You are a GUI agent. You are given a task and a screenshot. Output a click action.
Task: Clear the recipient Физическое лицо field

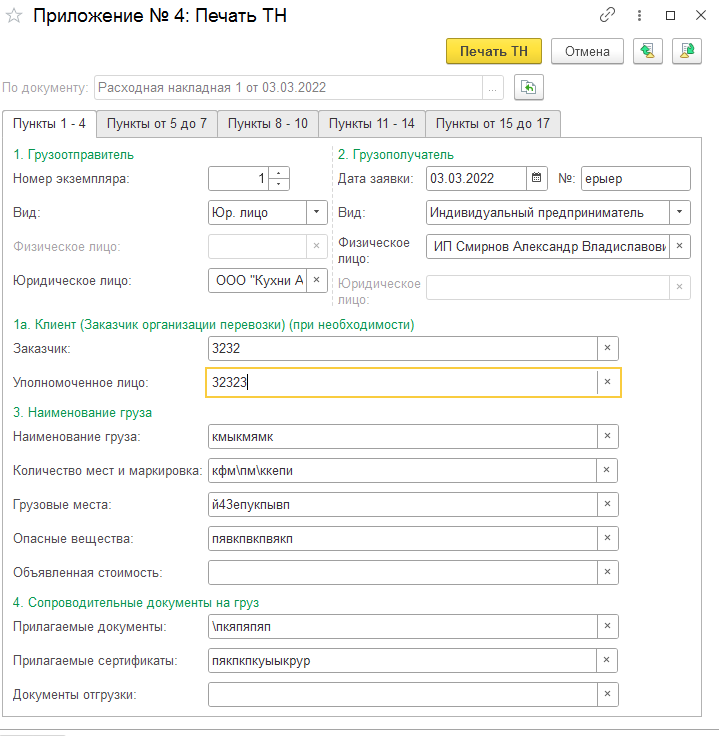click(680, 246)
